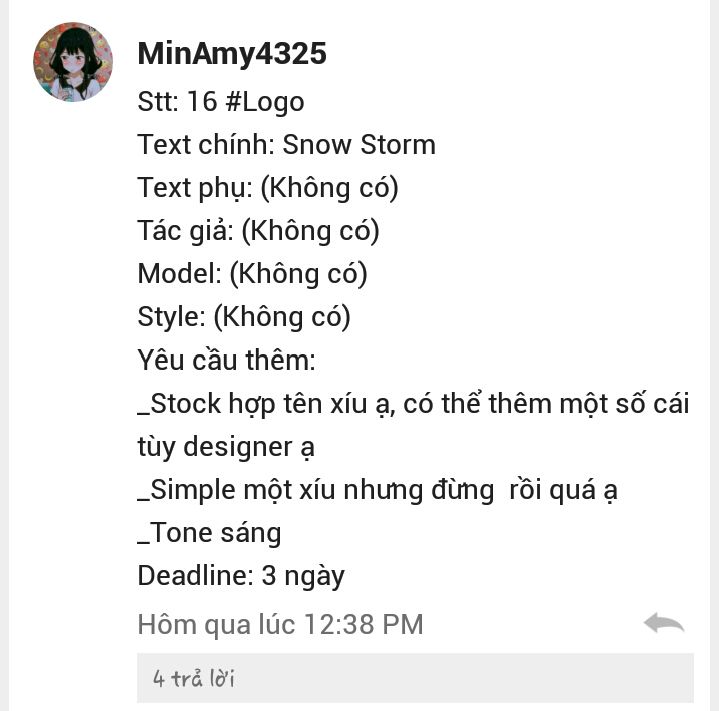Click the "_Tone sáng" line
The image size is (719, 711).
coord(210,533)
